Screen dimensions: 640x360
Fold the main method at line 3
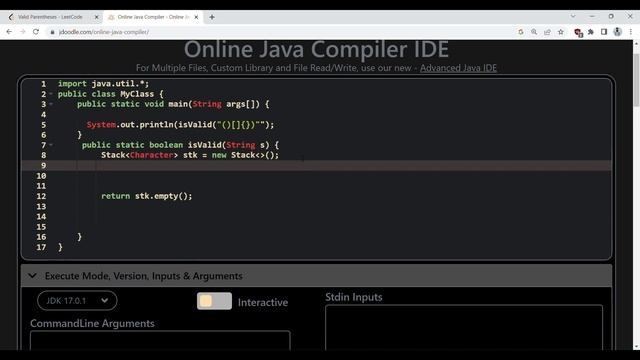tap(51, 104)
